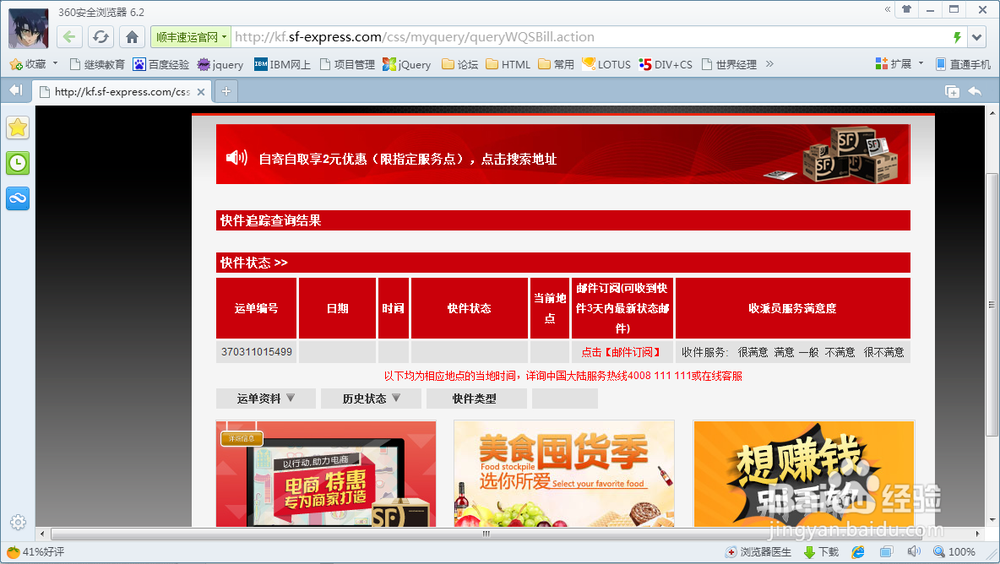Open the address bar history dropdown arrow
The height and width of the screenshot is (564, 1000).
977,37
